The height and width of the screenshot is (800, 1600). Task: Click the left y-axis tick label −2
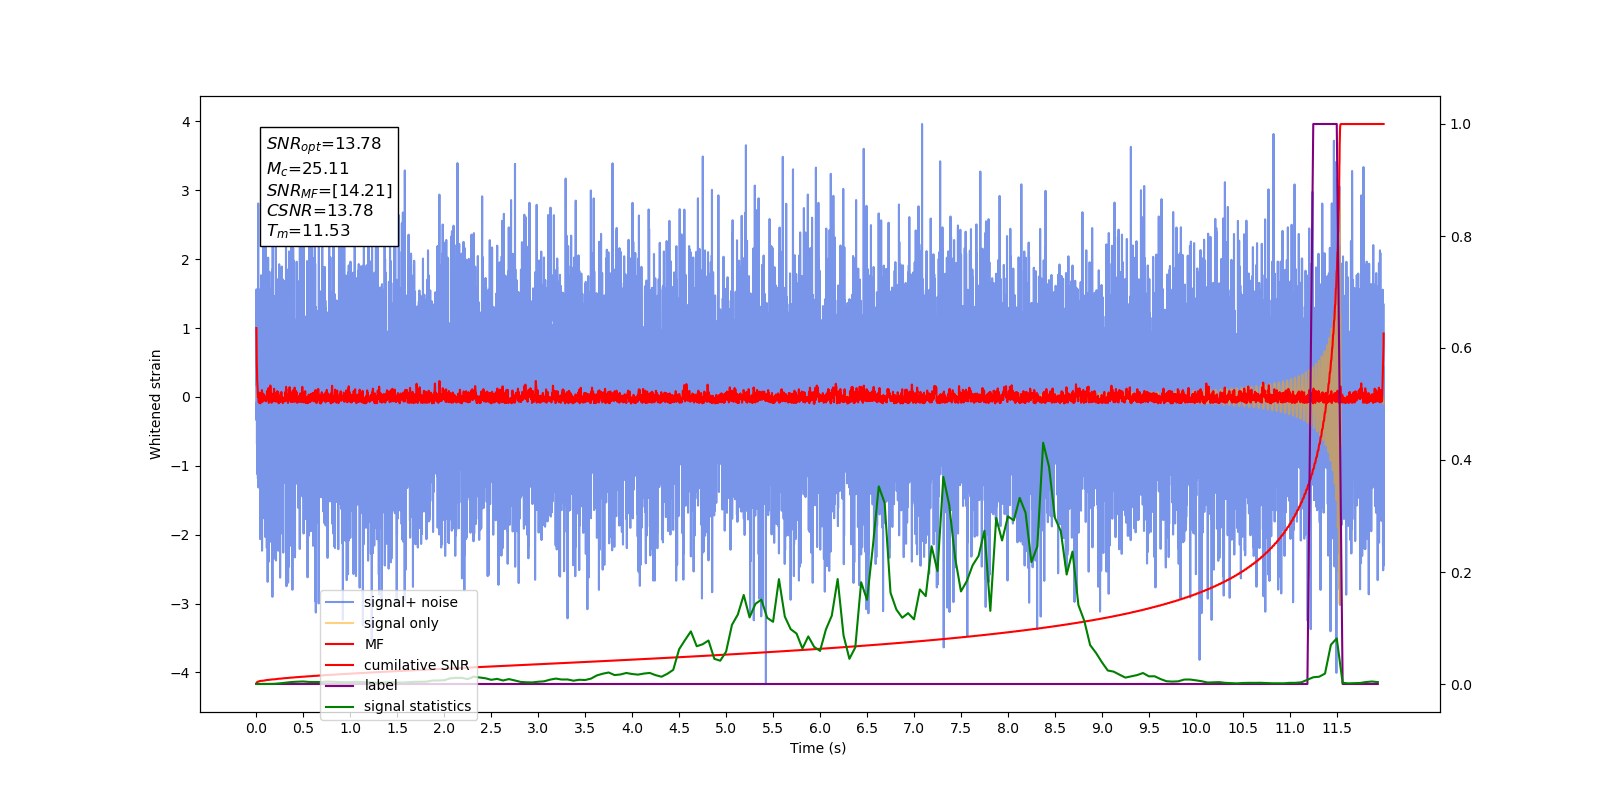tap(182, 535)
